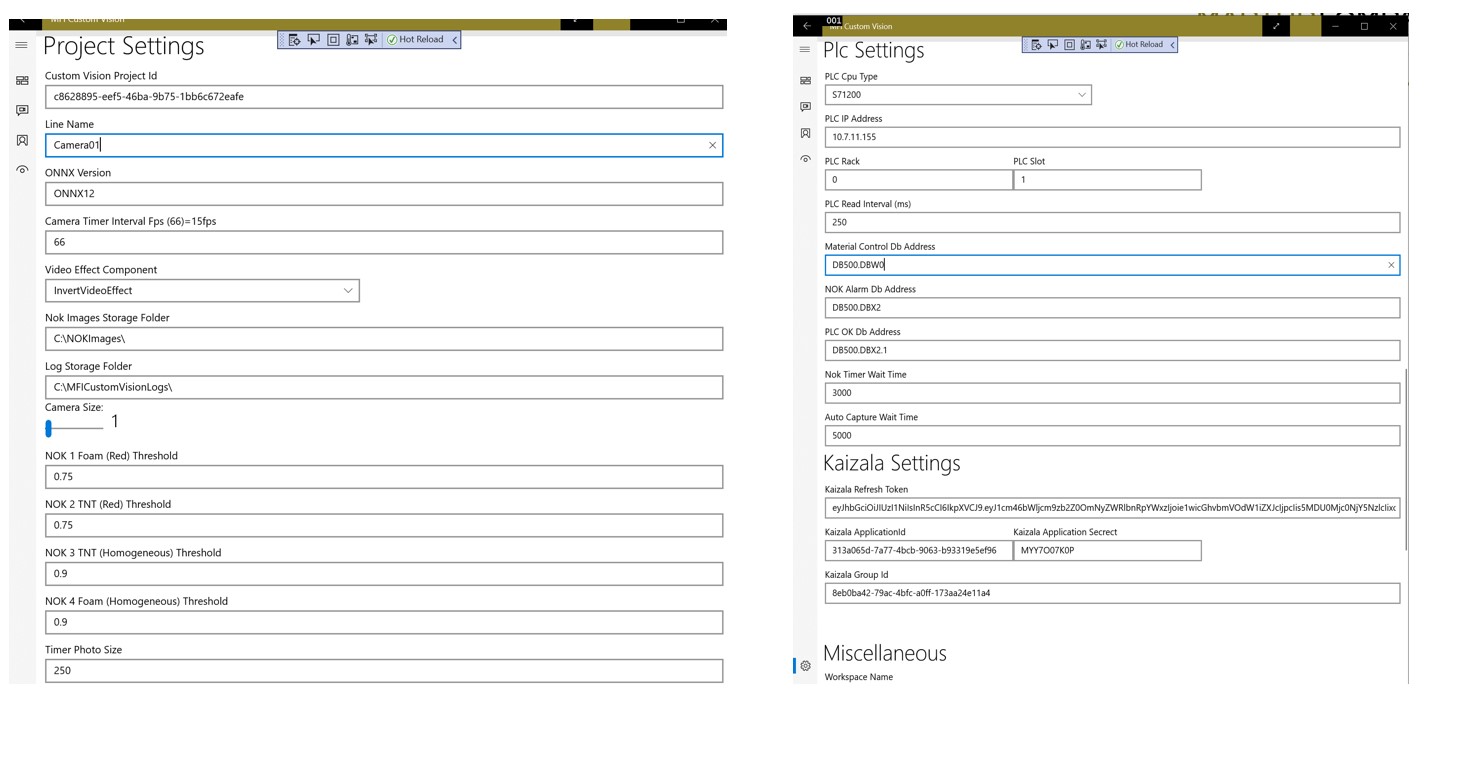Click the Project Settings heading
1479x765 pixels.
pyautogui.click(x=124, y=46)
